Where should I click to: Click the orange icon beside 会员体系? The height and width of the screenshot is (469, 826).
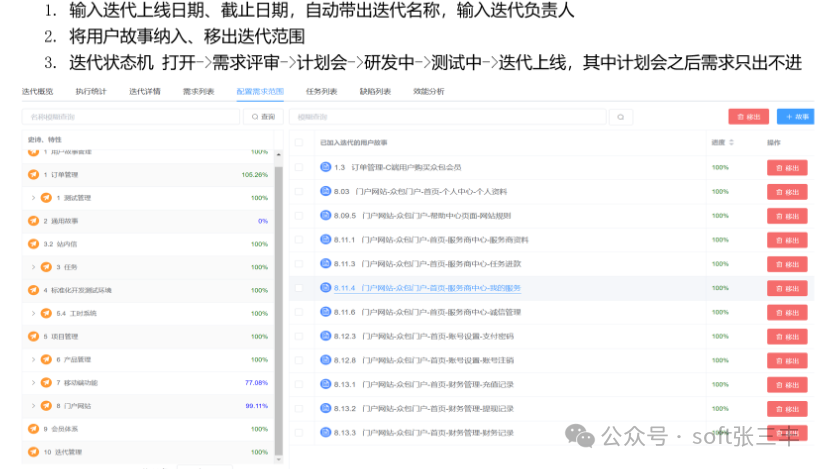33,428
